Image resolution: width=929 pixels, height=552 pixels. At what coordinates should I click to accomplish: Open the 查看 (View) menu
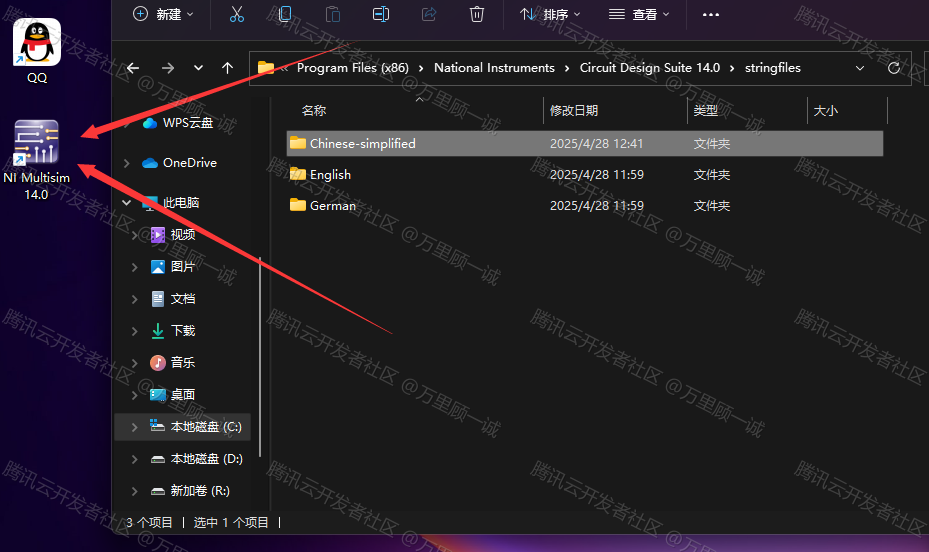[x=639, y=14]
